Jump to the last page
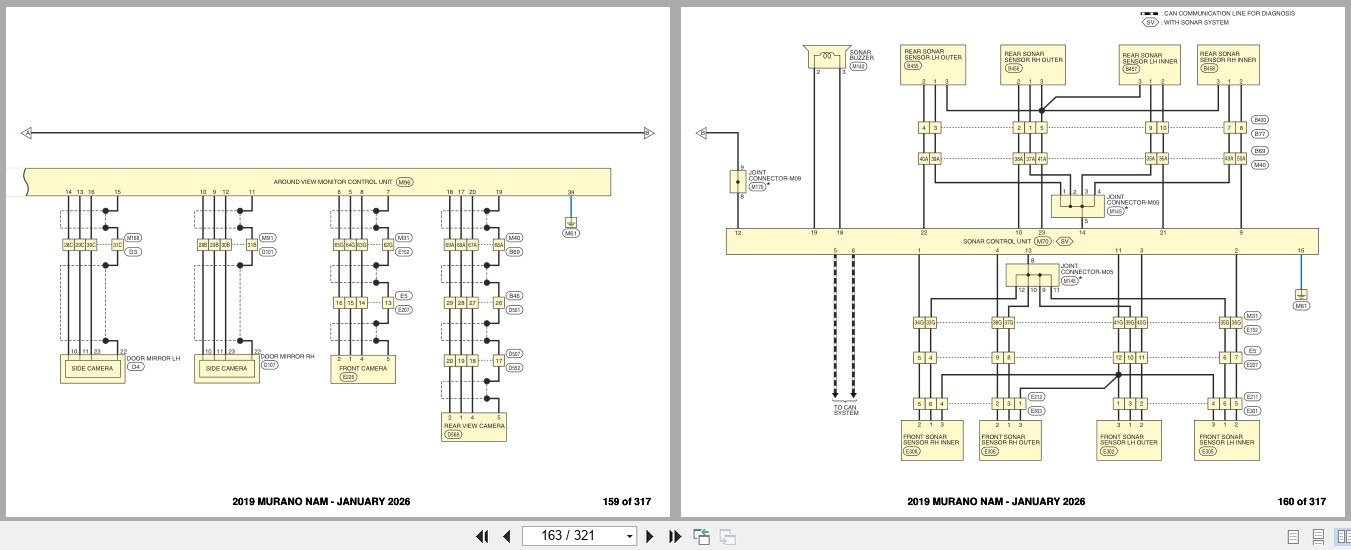This screenshot has height=550, width=1351. click(674, 536)
